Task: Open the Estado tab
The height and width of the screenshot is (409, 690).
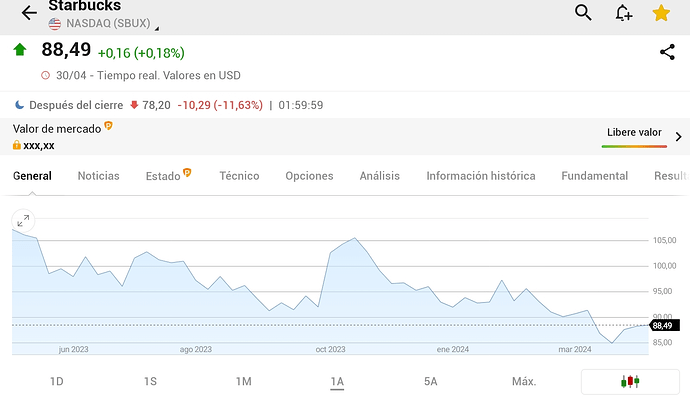Action: 163,176
